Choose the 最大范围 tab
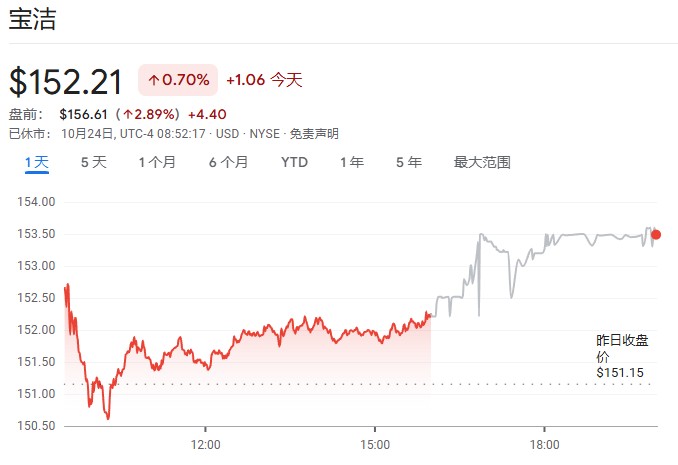 (482, 162)
